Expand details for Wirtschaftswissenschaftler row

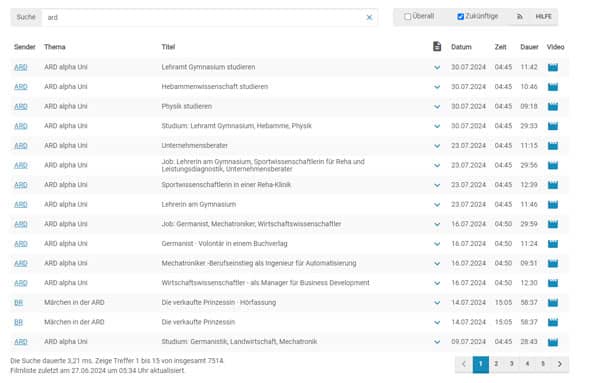(x=437, y=284)
